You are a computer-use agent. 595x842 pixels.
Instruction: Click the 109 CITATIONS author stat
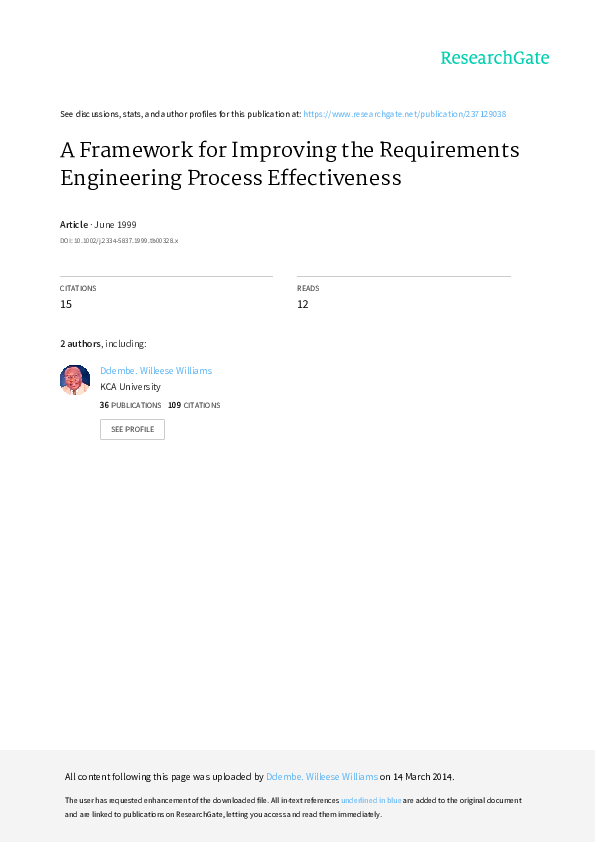pyautogui.click(x=194, y=405)
